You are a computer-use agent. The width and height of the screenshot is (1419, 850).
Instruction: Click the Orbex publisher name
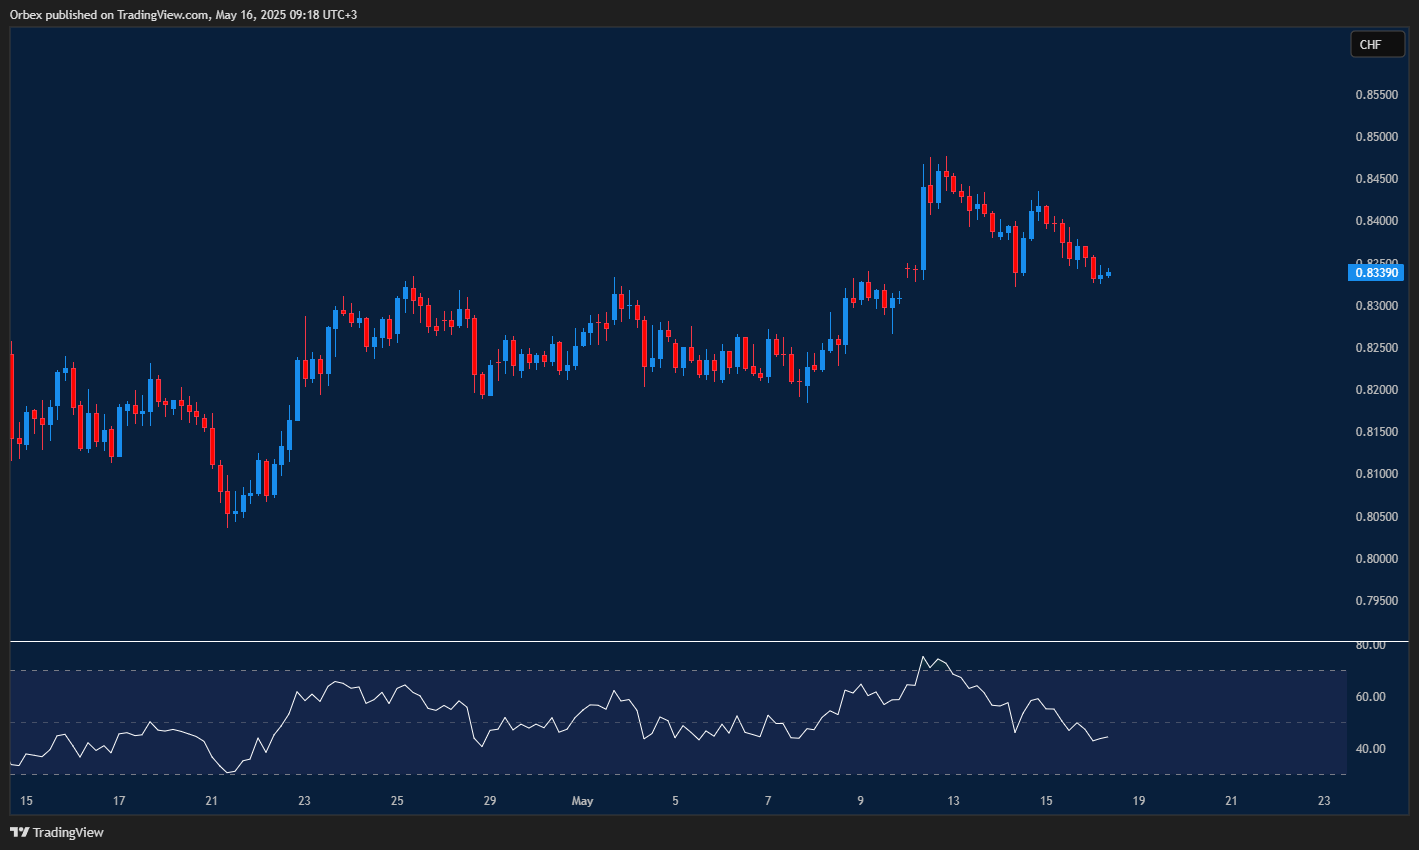click(27, 15)
